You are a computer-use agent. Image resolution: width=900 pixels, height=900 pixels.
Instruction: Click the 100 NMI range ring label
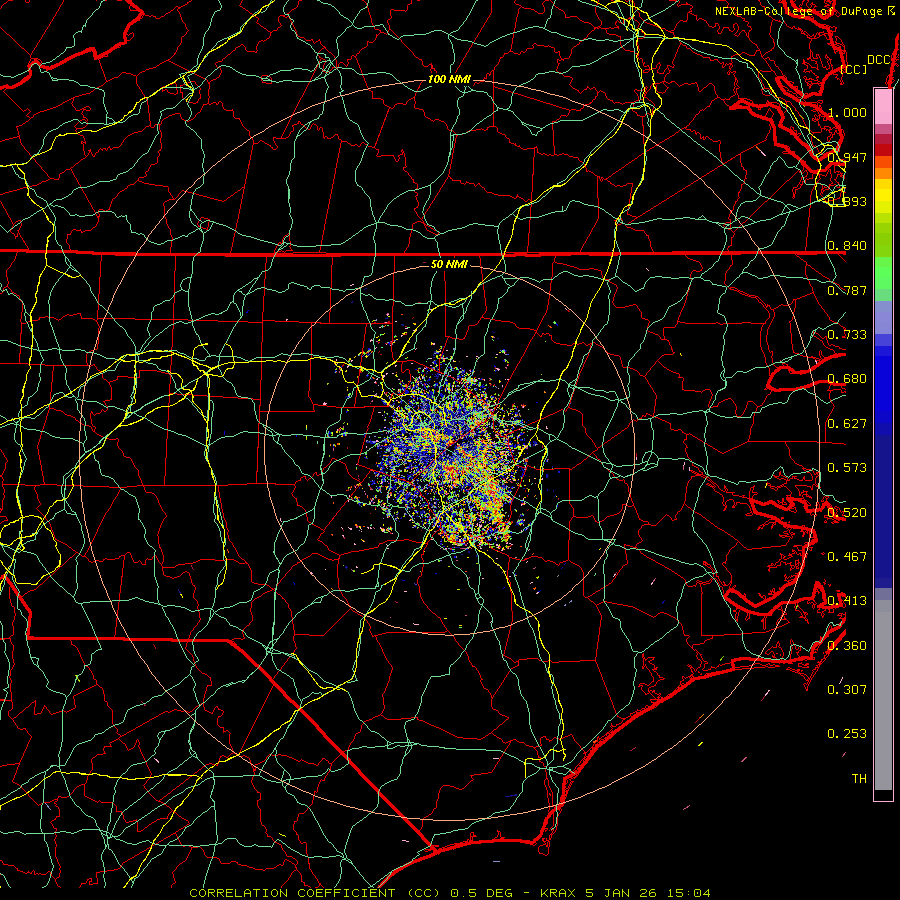pyautogui.click(x=449, y=79)
